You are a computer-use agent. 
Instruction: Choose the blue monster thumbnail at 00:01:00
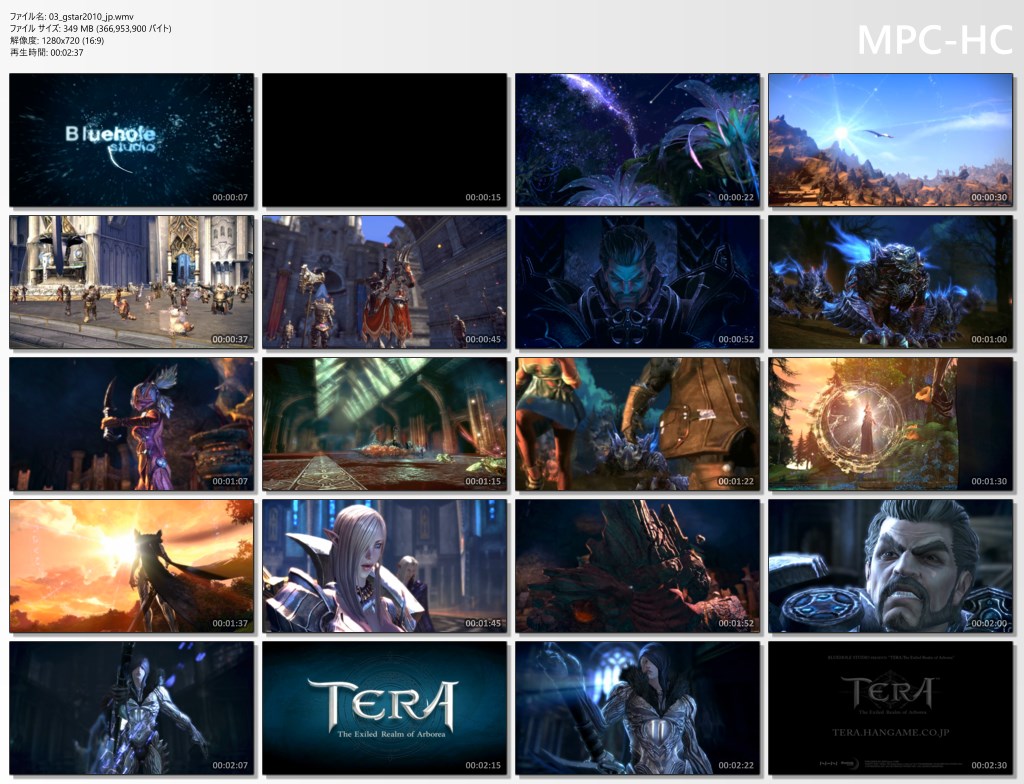pyautogui.click(x=890, y=282)
